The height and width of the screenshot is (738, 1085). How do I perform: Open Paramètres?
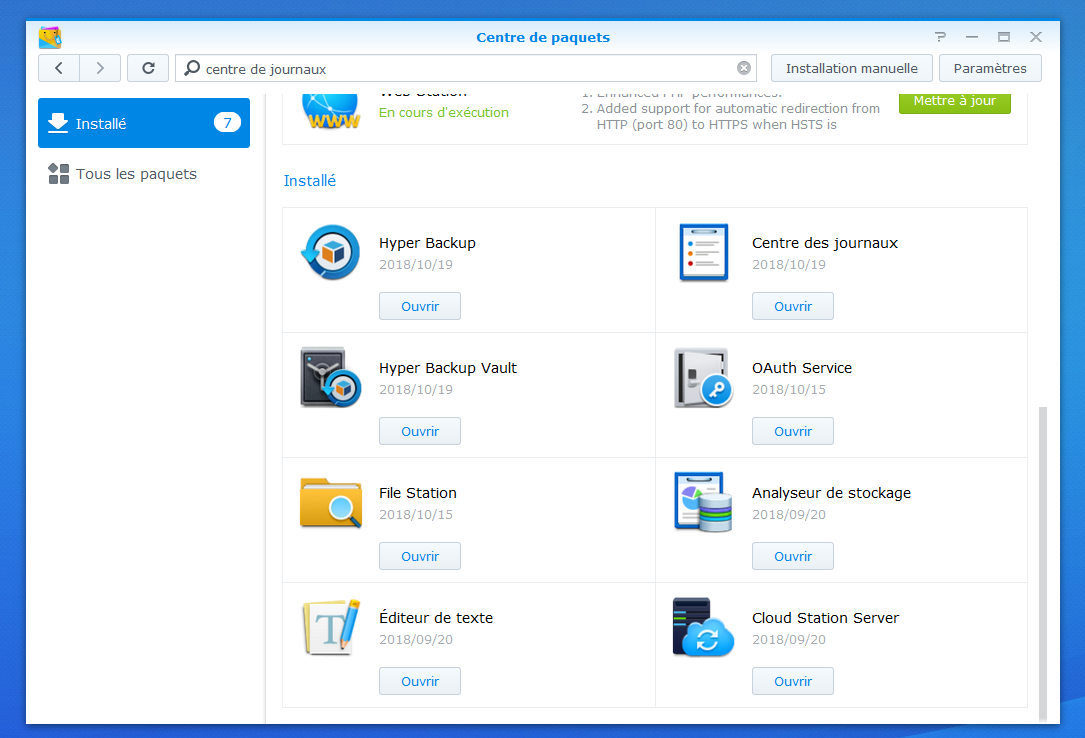pos(990,68)
